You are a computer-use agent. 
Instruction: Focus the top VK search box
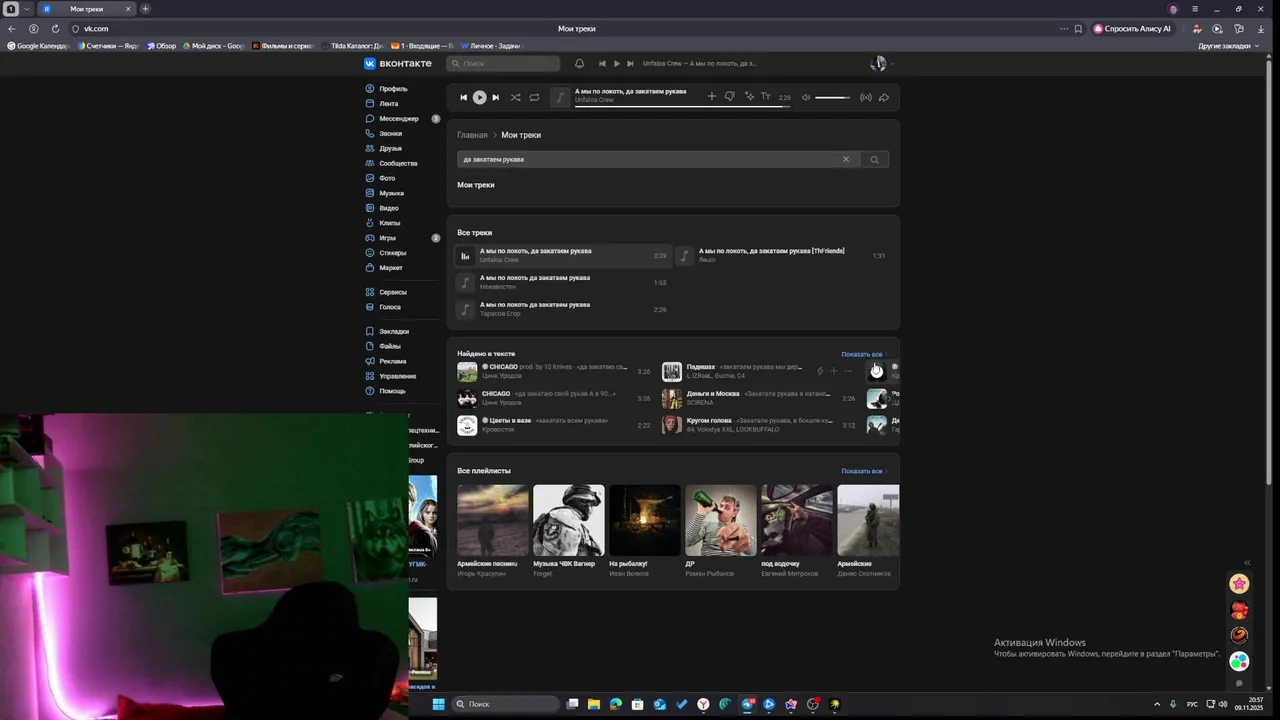pos(503,63)
